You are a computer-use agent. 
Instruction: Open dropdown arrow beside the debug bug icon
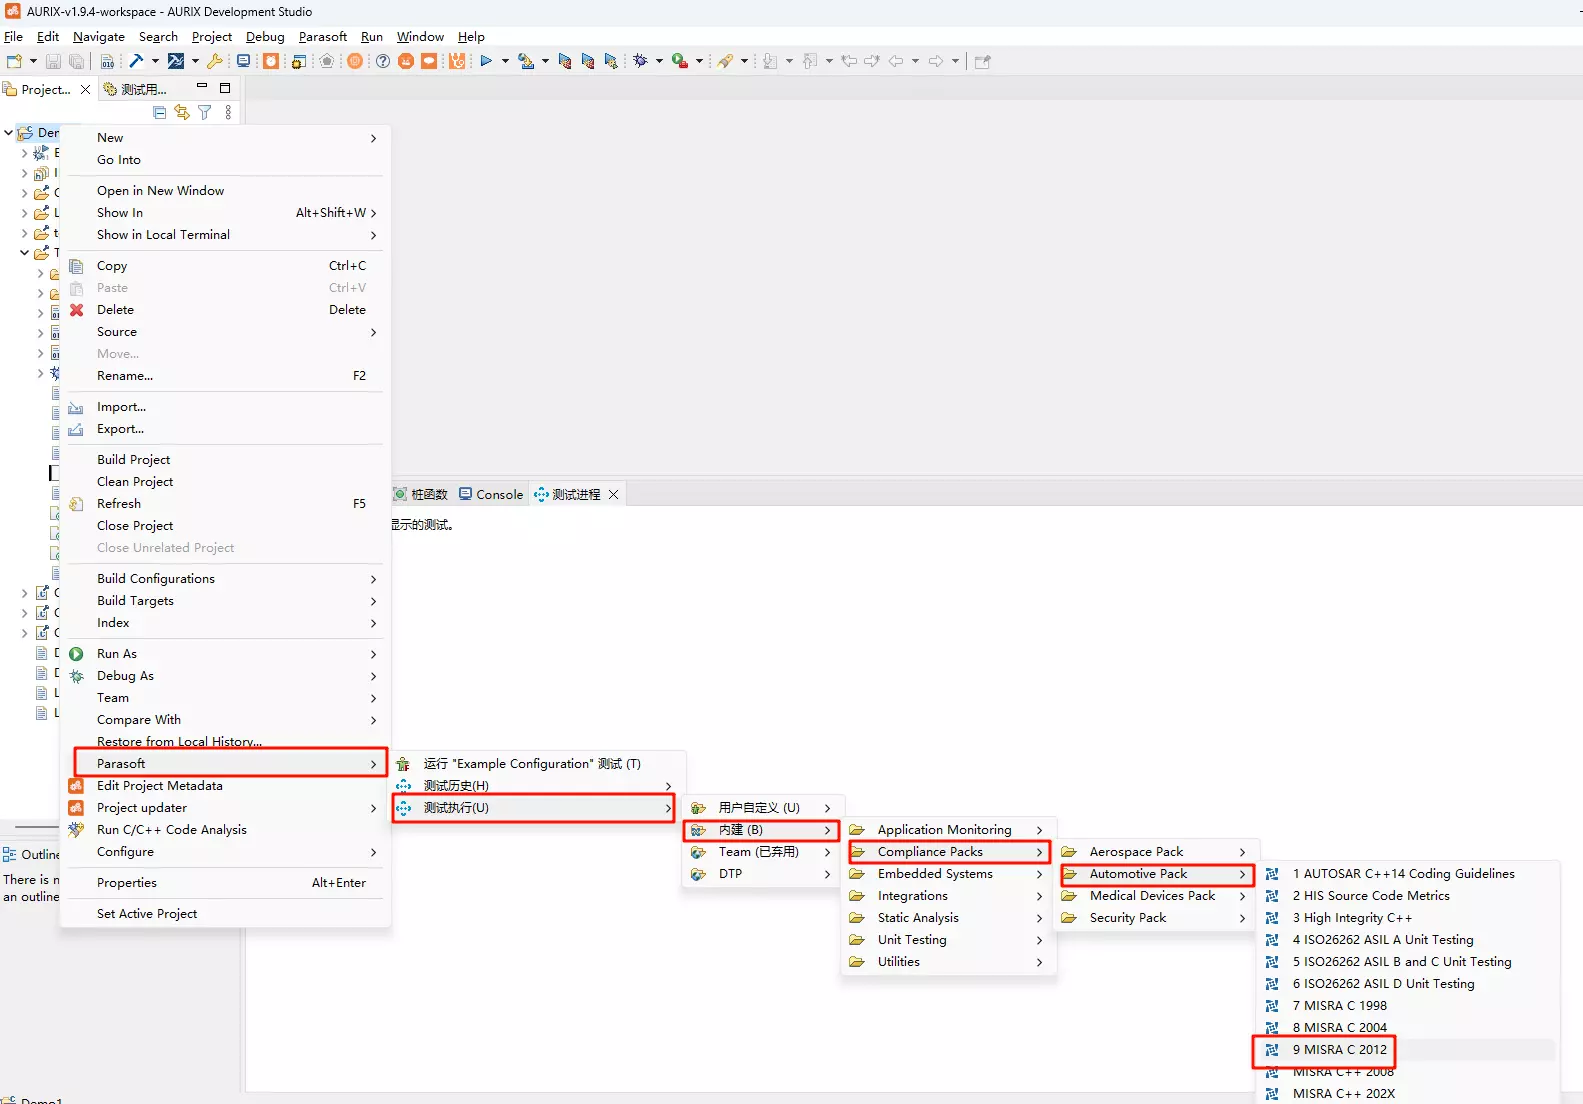[x=659, y=61]
